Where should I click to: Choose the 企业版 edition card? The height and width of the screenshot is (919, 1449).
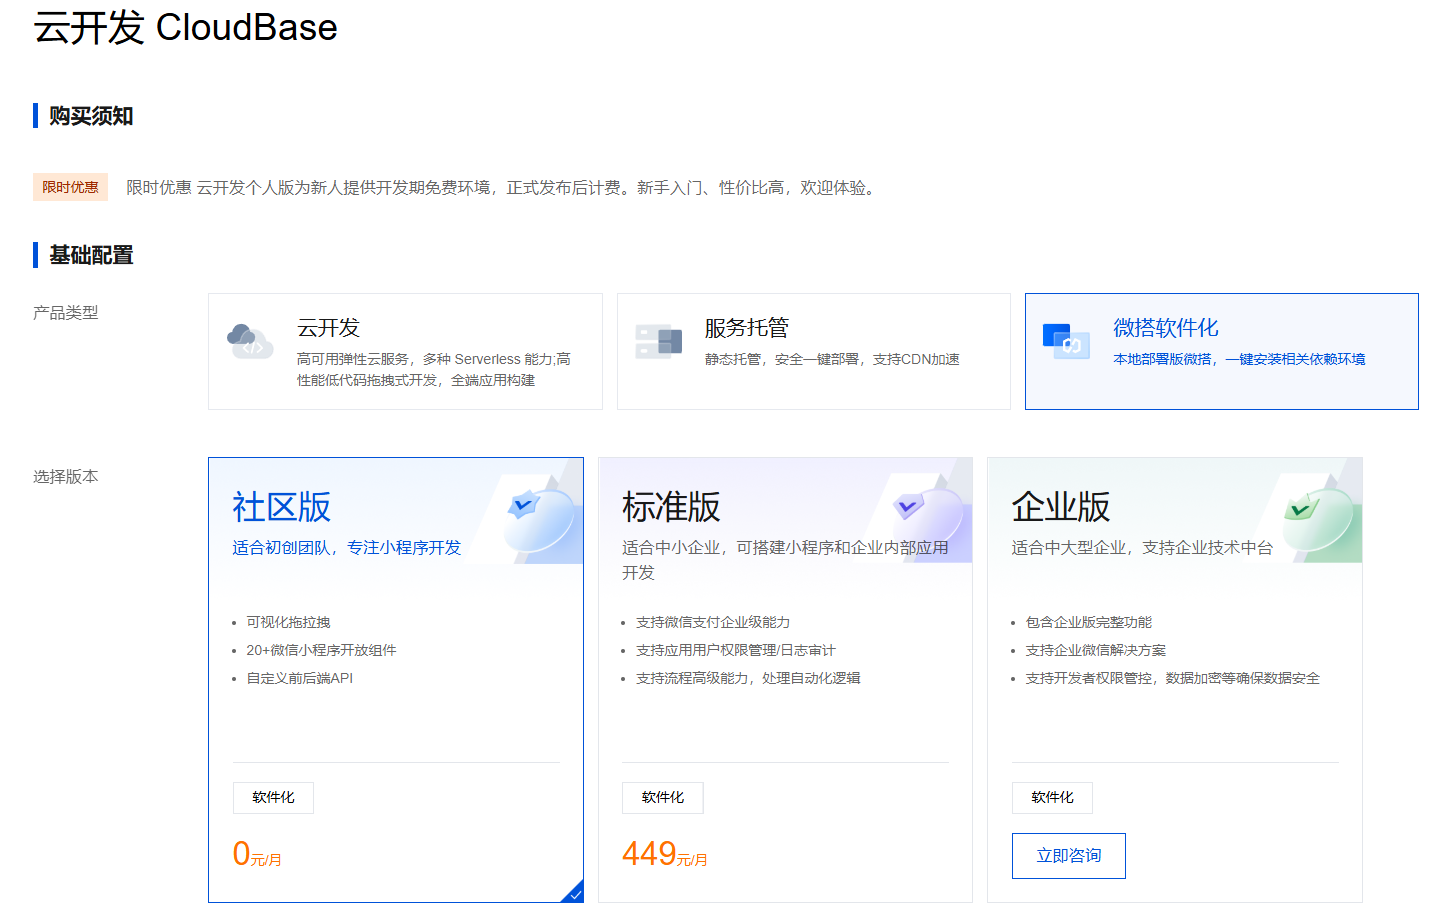(1175, 680)
